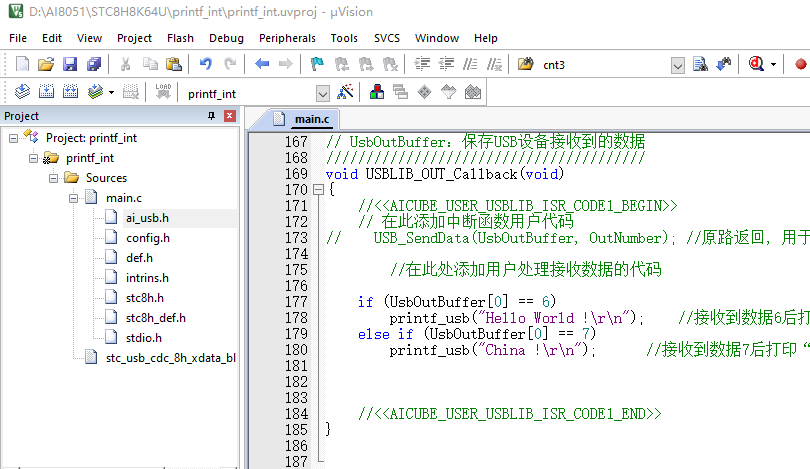The width and height of the screenshot is (810, 469).
Task: Open the Tools menu
Action: click(x=344, y=38)
